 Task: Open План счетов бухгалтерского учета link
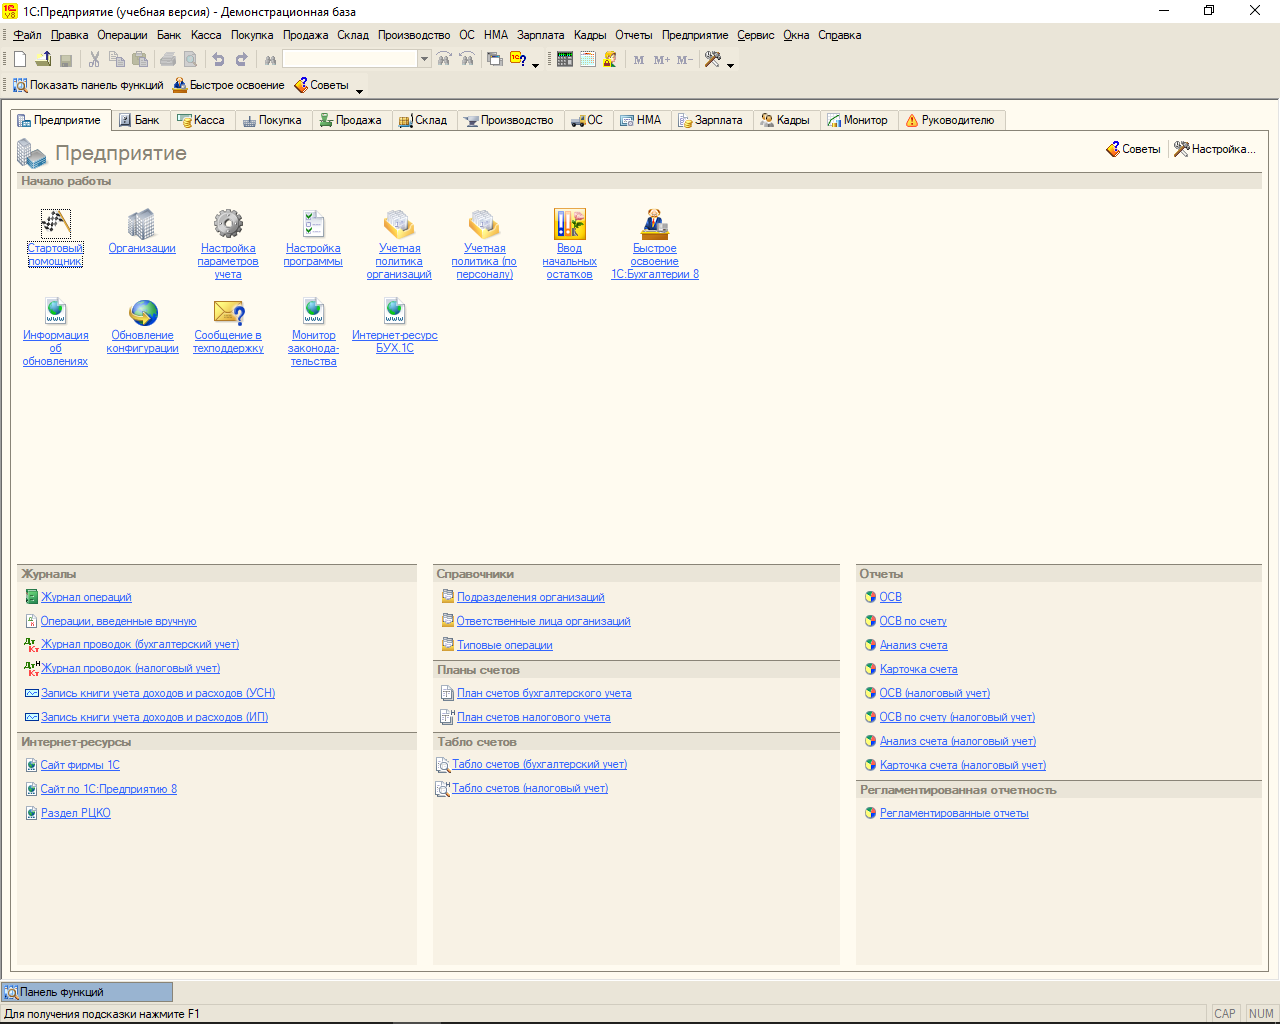[x=544, y=693]
